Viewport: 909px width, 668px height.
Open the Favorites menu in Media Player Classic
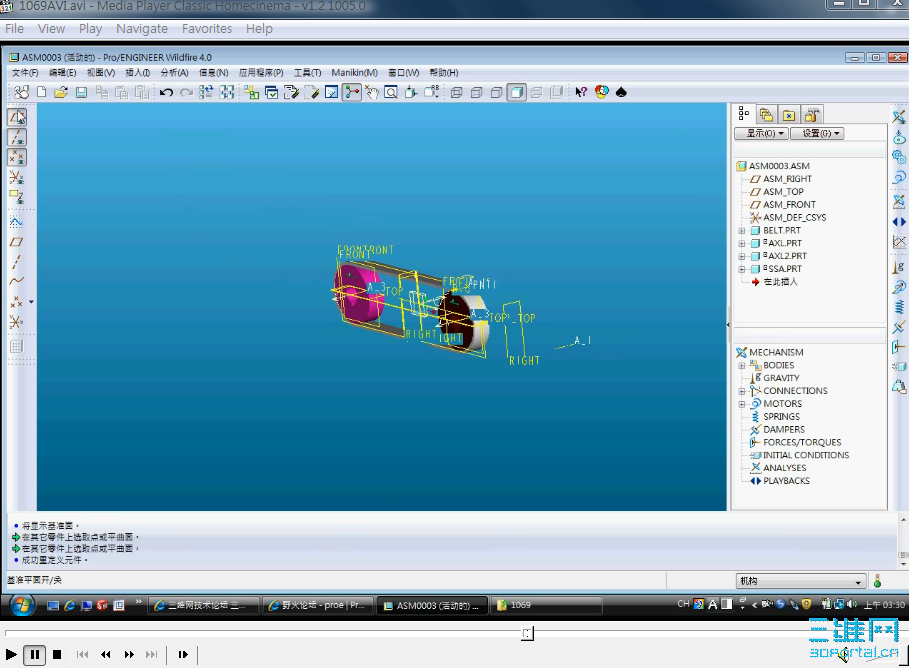(207, 28)
